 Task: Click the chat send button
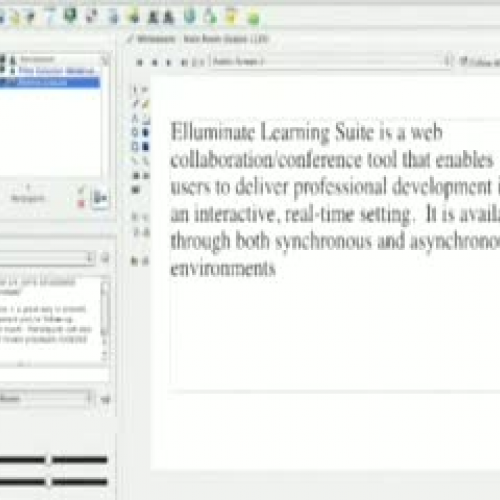click(105, 399)
